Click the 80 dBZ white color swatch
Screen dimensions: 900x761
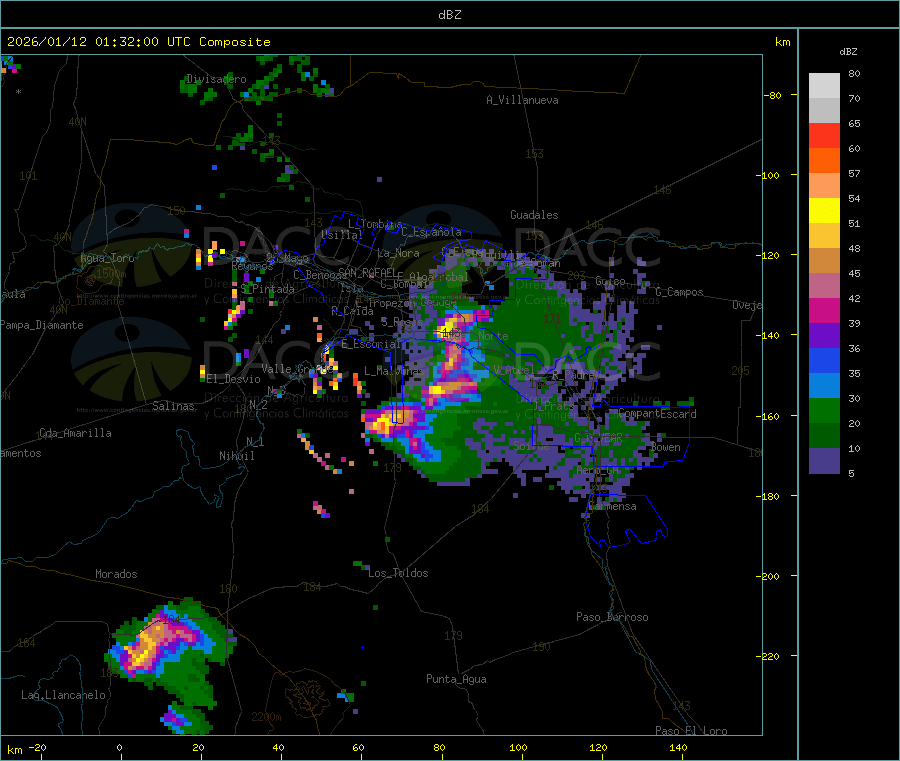tap(824, 86)
